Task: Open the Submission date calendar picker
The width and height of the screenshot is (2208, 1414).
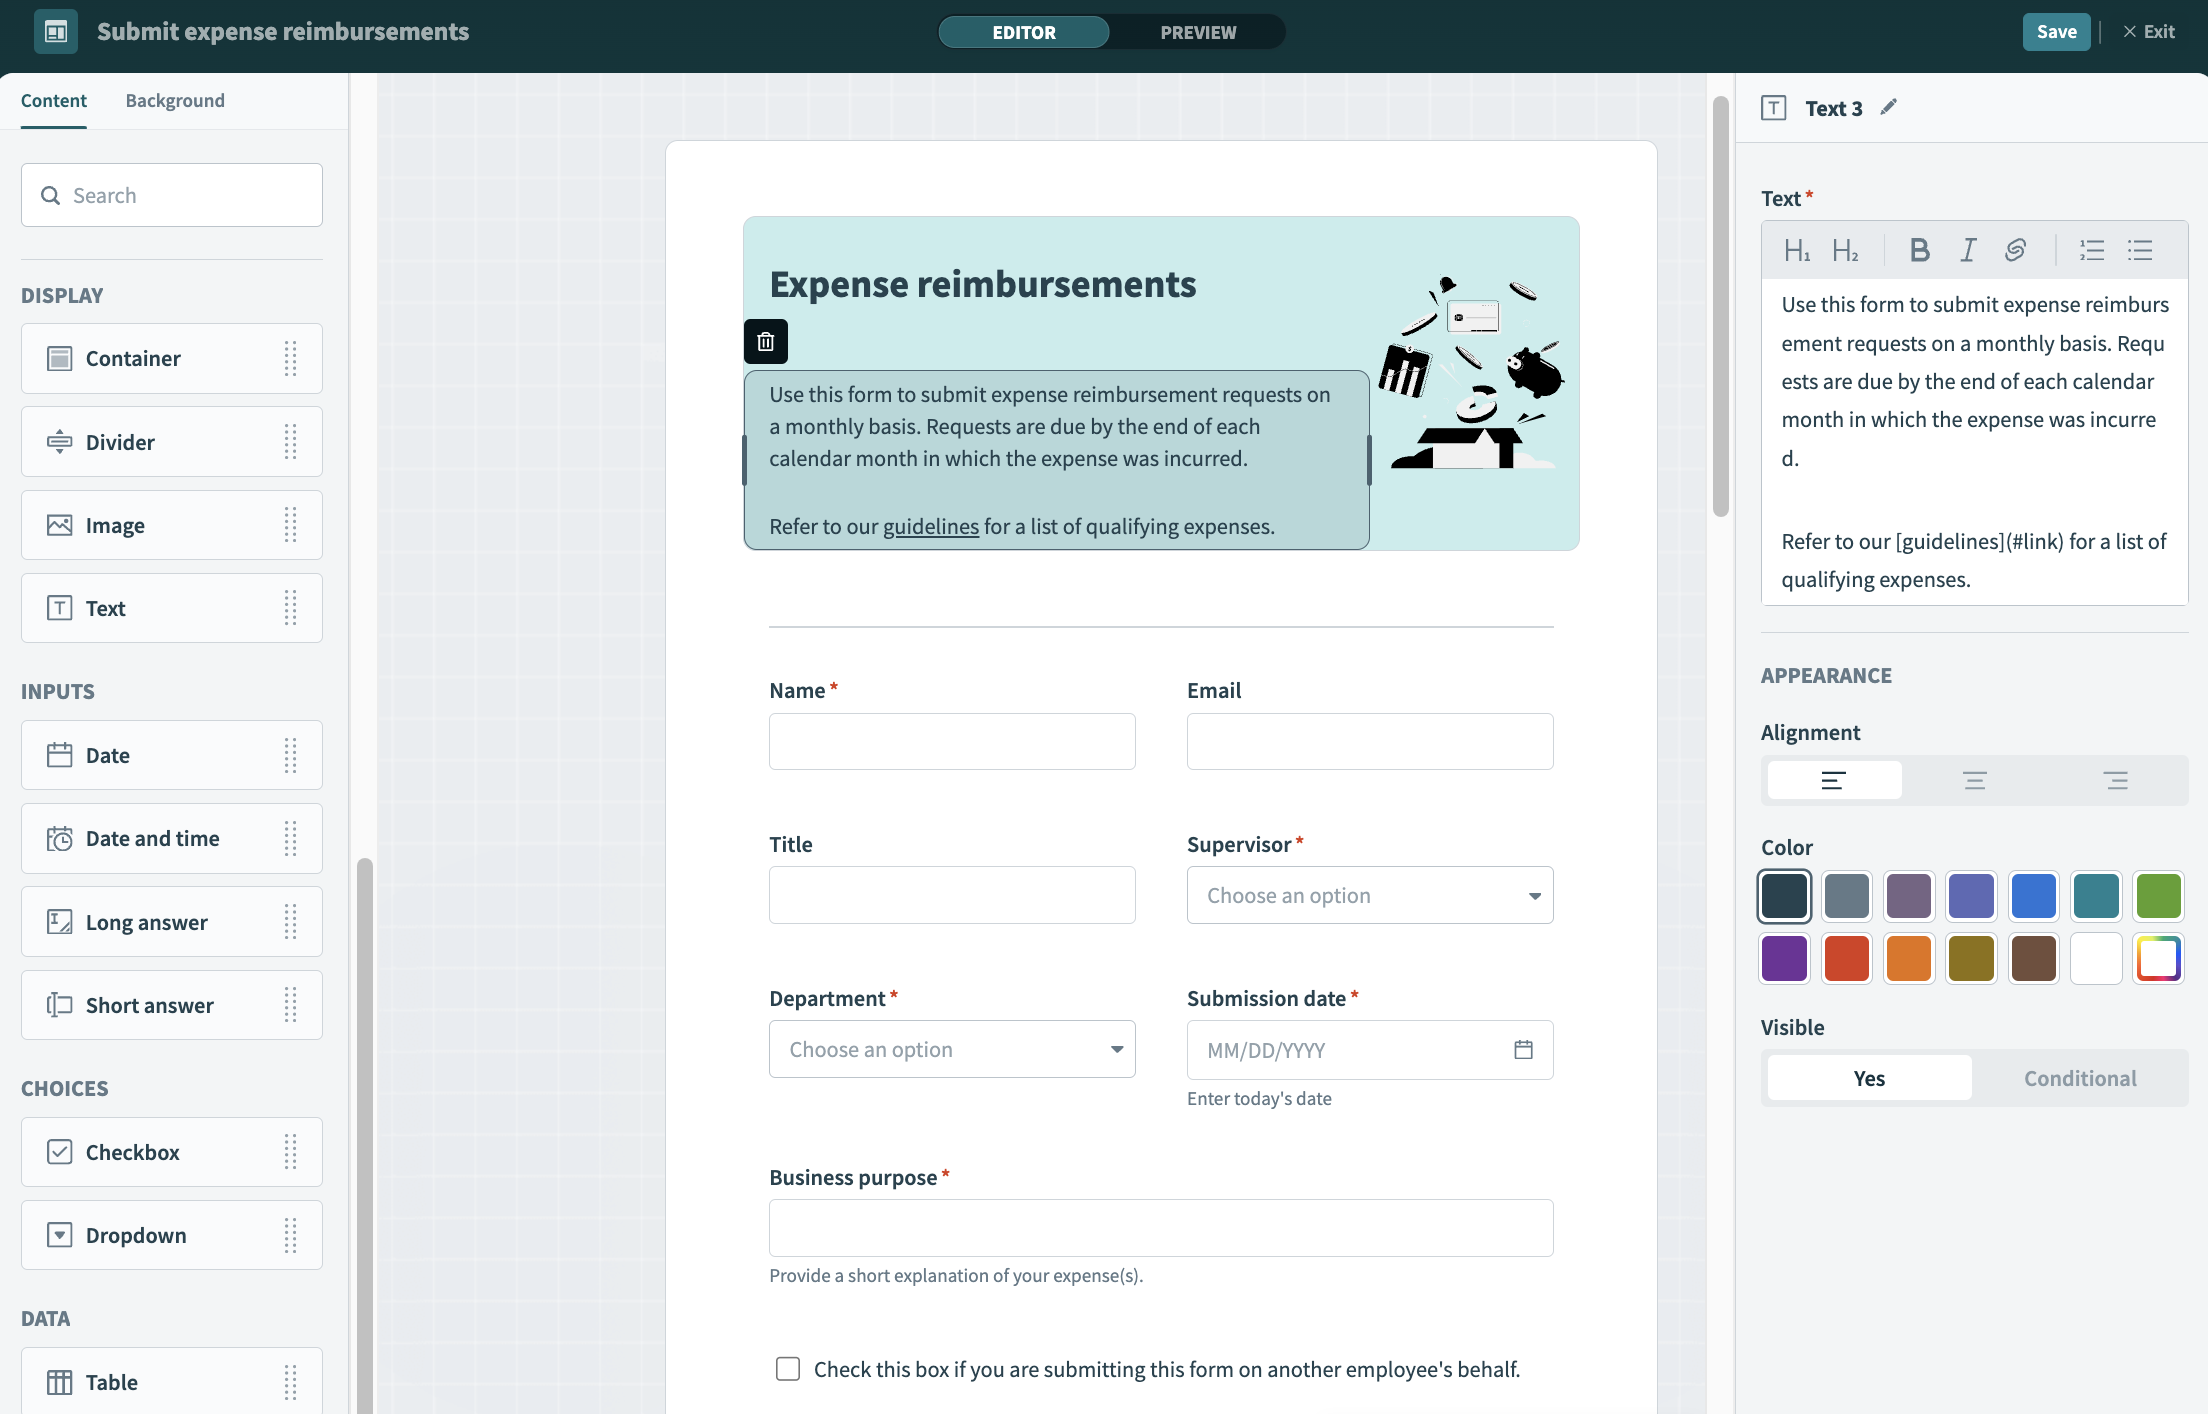Action: 1523,1049
